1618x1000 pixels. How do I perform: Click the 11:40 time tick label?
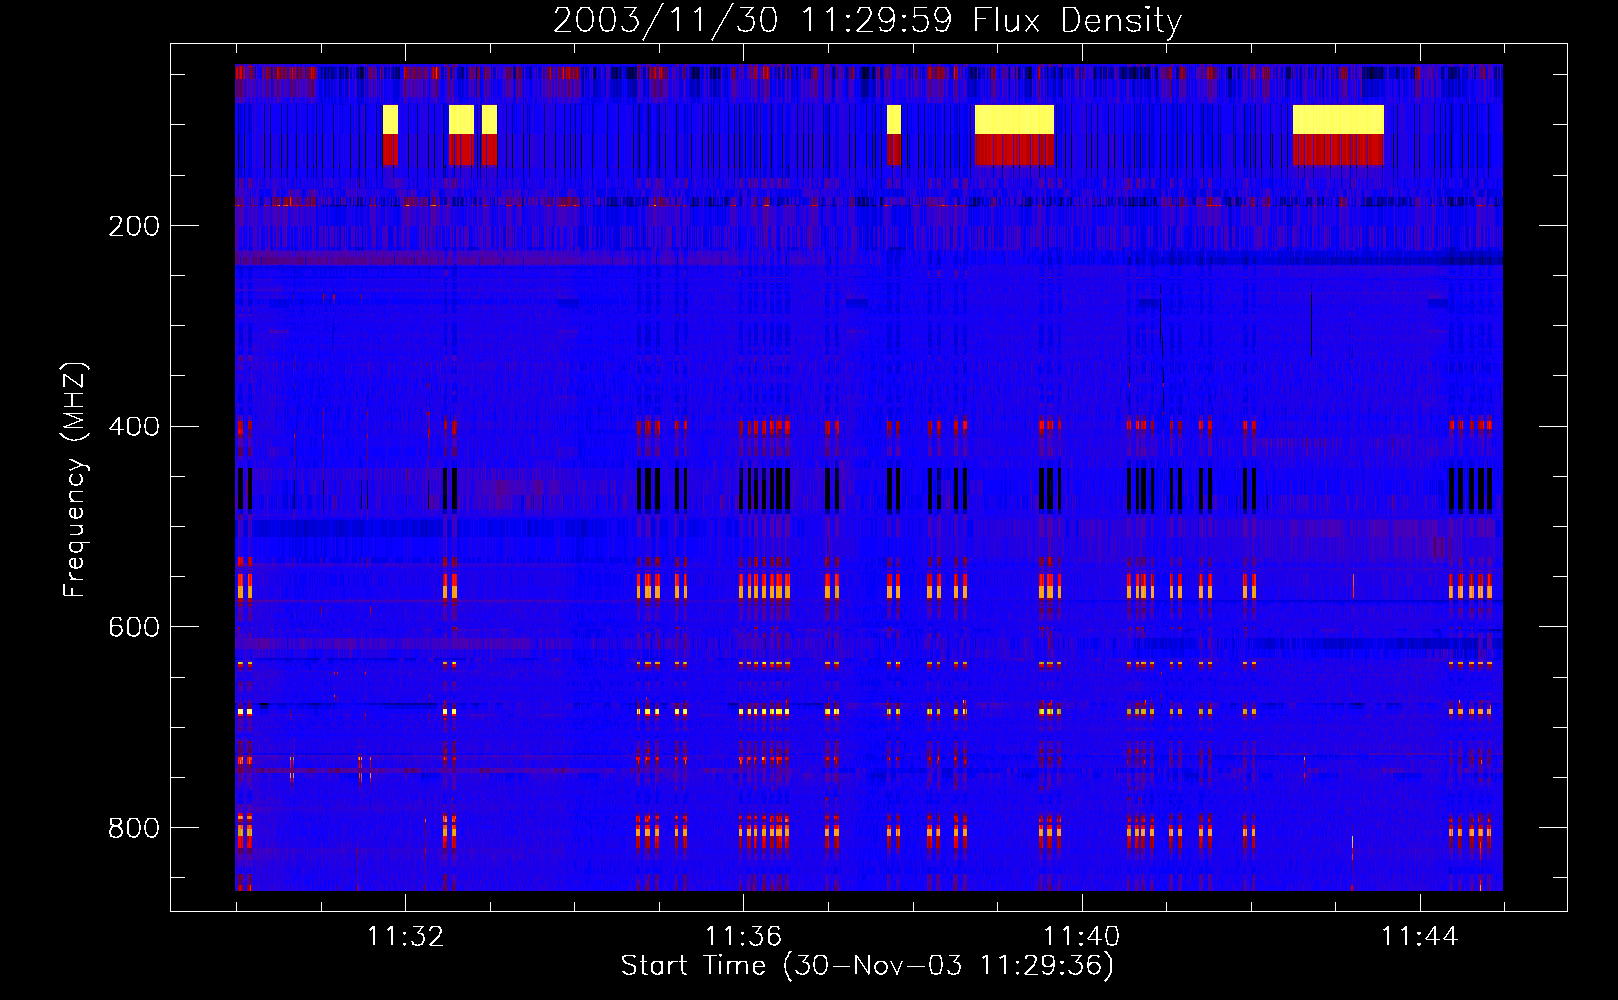1081,937
